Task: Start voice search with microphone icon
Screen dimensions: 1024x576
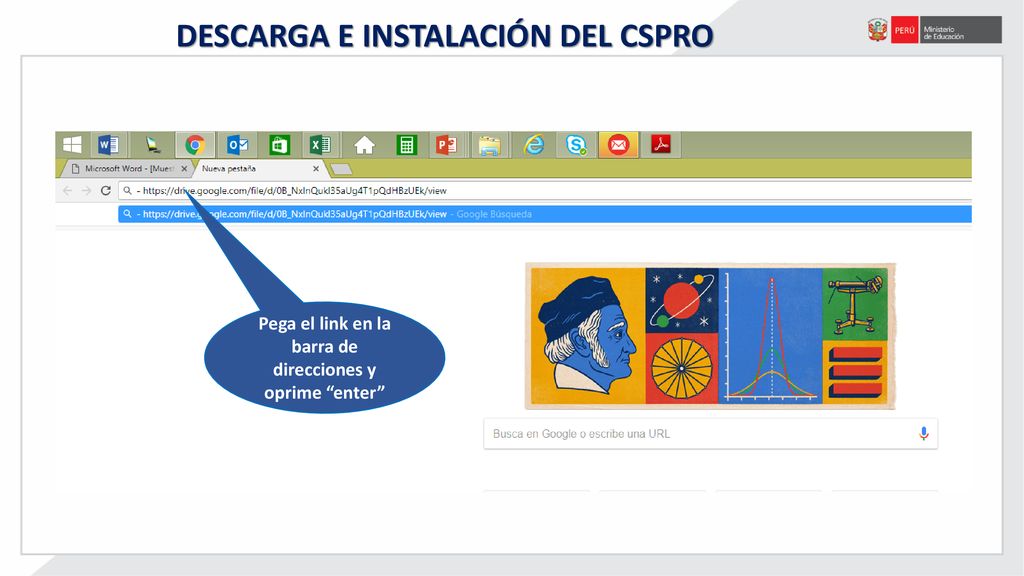Action: [923, 434]
